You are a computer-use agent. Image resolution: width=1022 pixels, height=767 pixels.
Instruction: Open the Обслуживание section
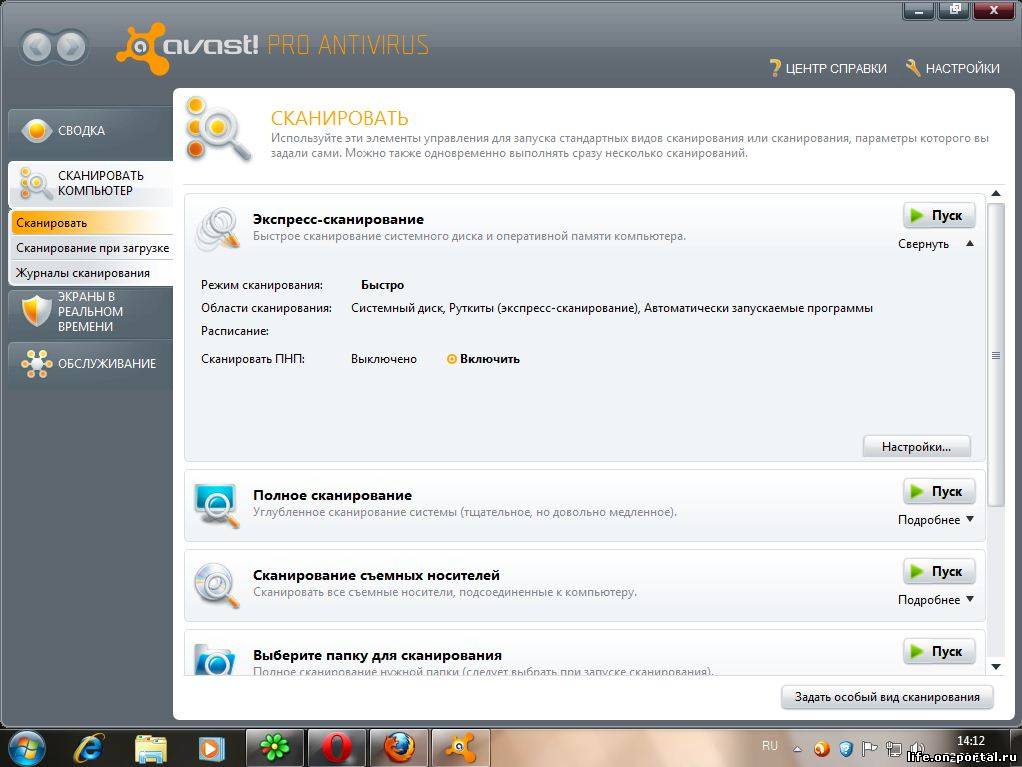90,364
